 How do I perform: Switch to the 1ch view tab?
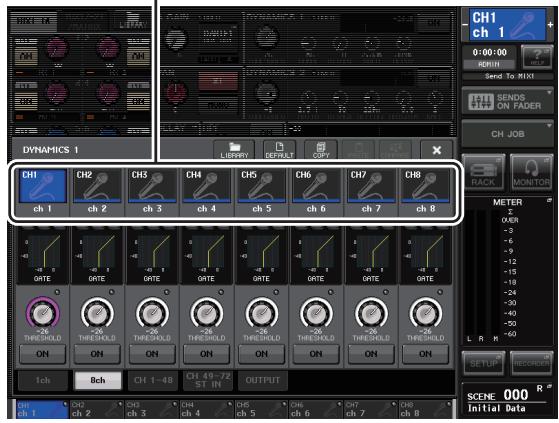(x=43, y=380)
